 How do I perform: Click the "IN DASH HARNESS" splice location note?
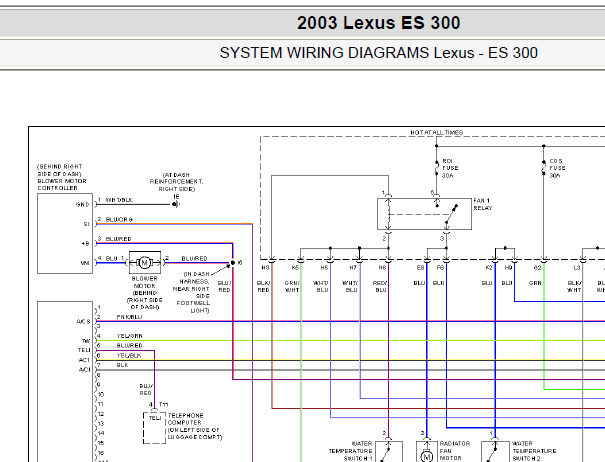click(191, 292)
